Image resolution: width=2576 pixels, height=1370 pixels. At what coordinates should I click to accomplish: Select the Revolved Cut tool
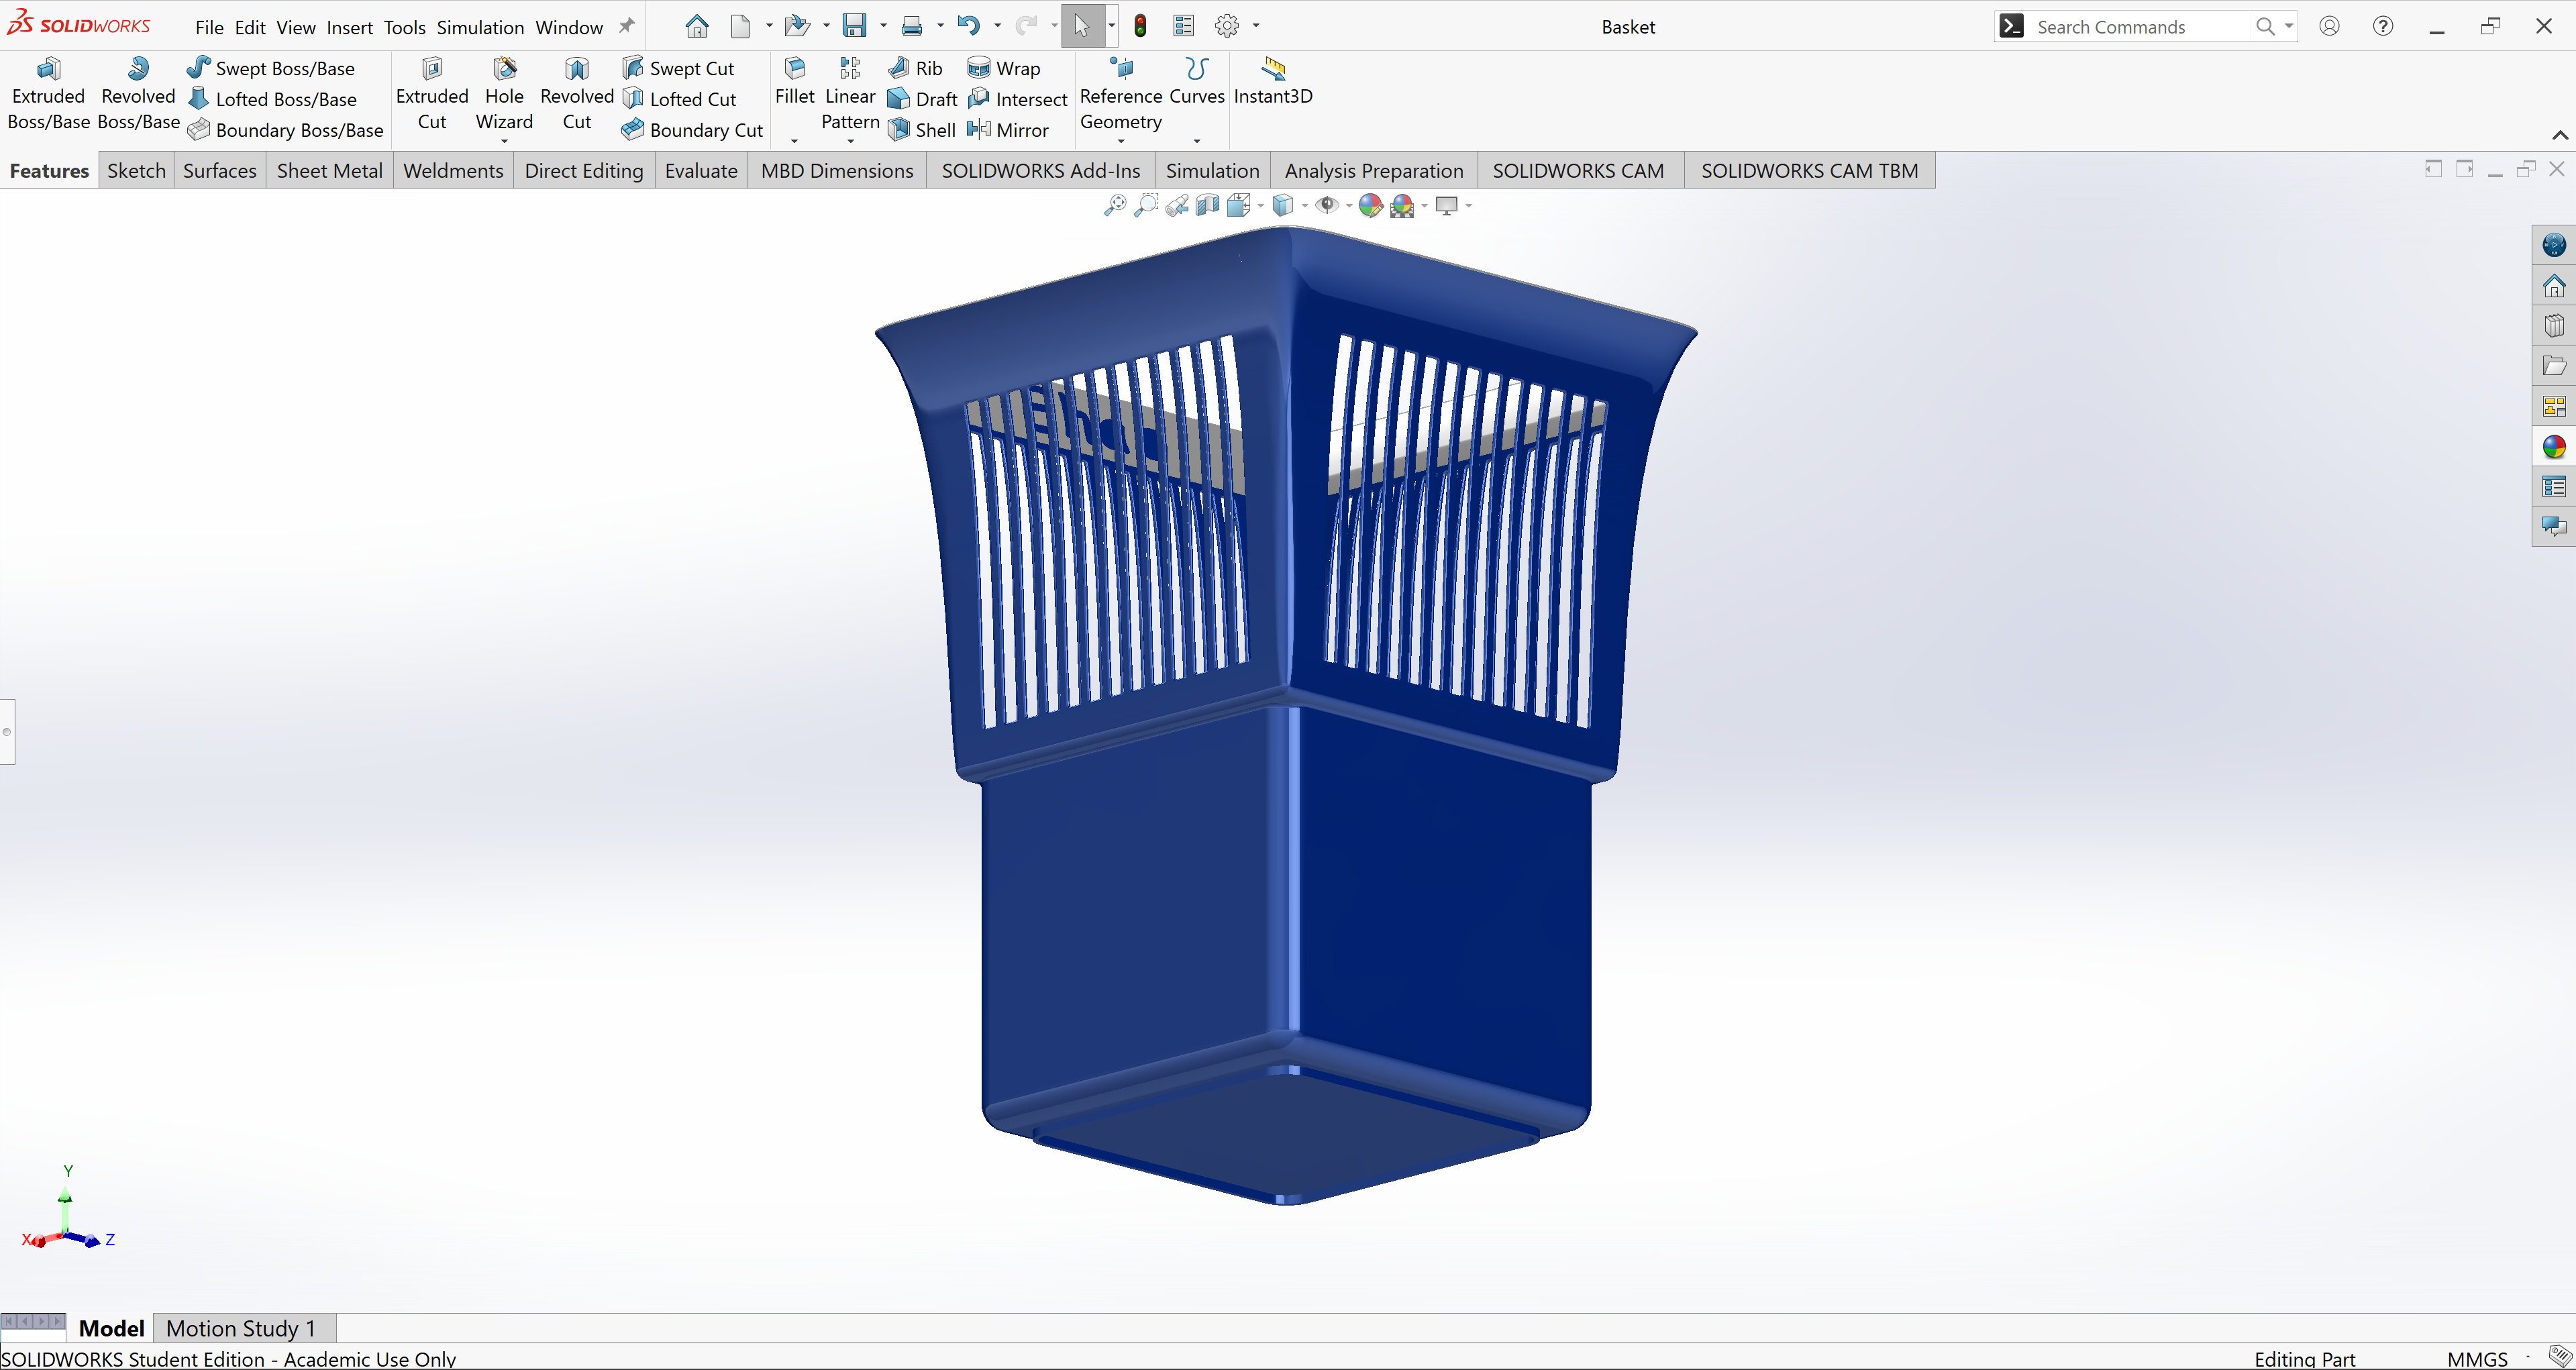point(577,94)
